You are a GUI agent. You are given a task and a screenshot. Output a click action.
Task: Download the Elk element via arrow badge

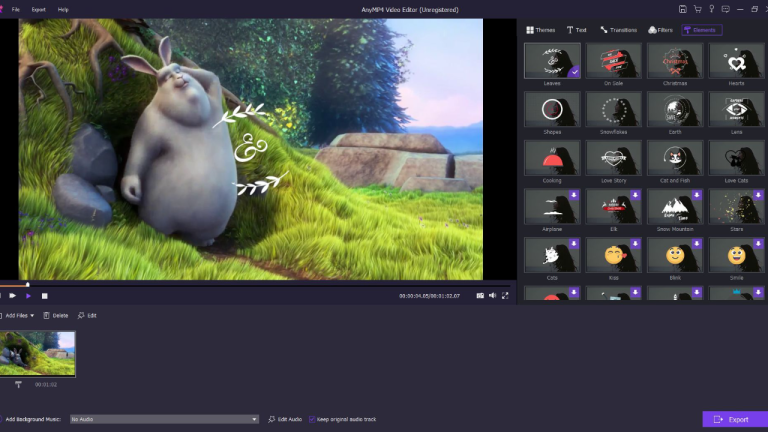pos(635,195)
